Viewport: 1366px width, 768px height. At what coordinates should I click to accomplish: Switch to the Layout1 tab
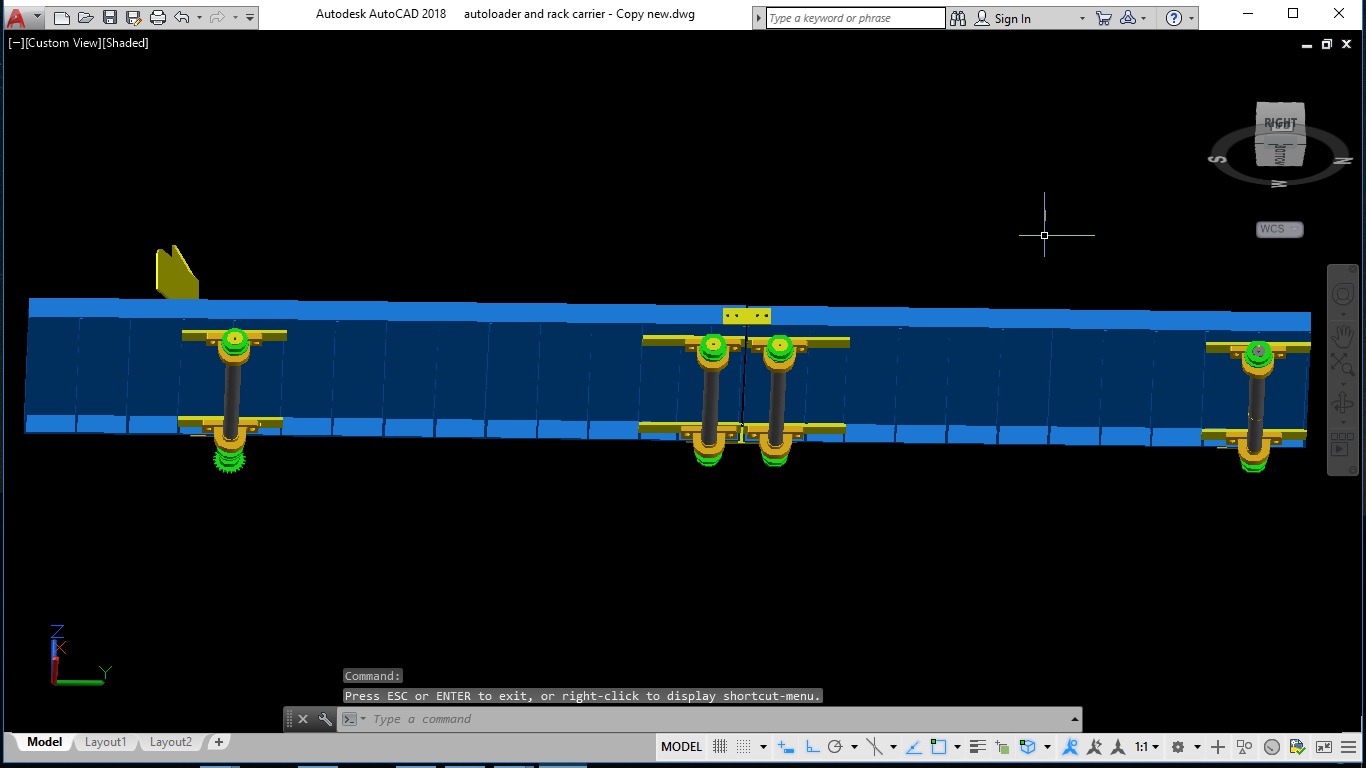pyautogui.click(x=105, y=742)
